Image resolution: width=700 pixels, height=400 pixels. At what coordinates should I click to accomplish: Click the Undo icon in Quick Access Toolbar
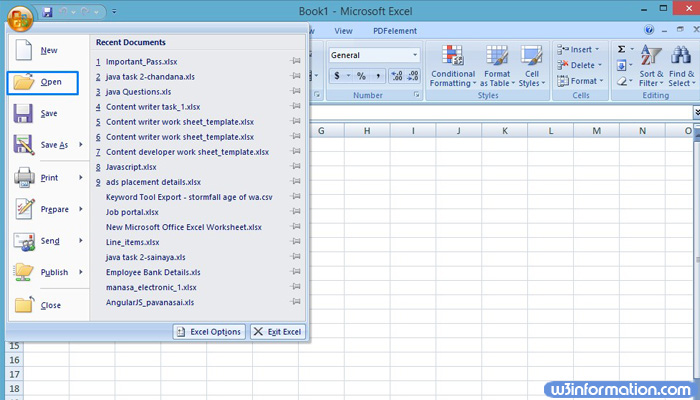coord(63,12)
